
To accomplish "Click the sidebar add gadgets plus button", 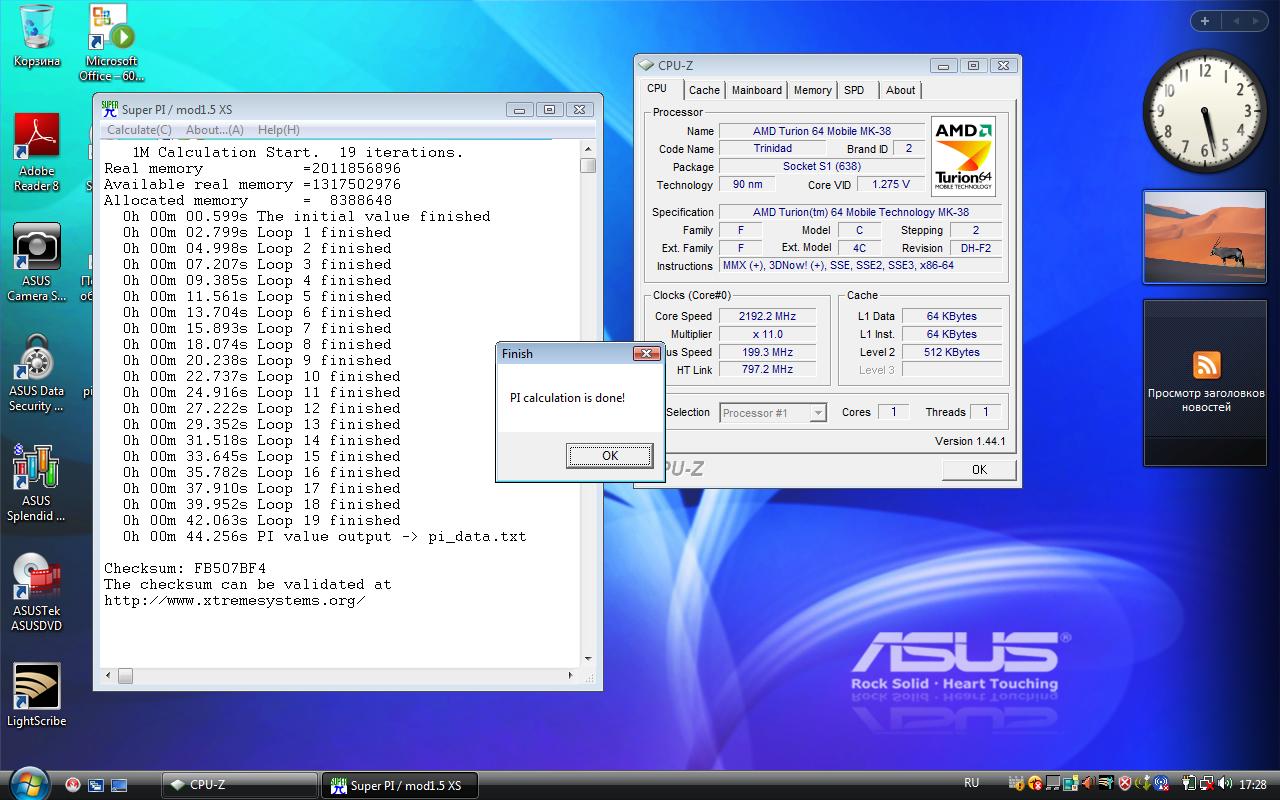I will click(x=1205, y=21).
